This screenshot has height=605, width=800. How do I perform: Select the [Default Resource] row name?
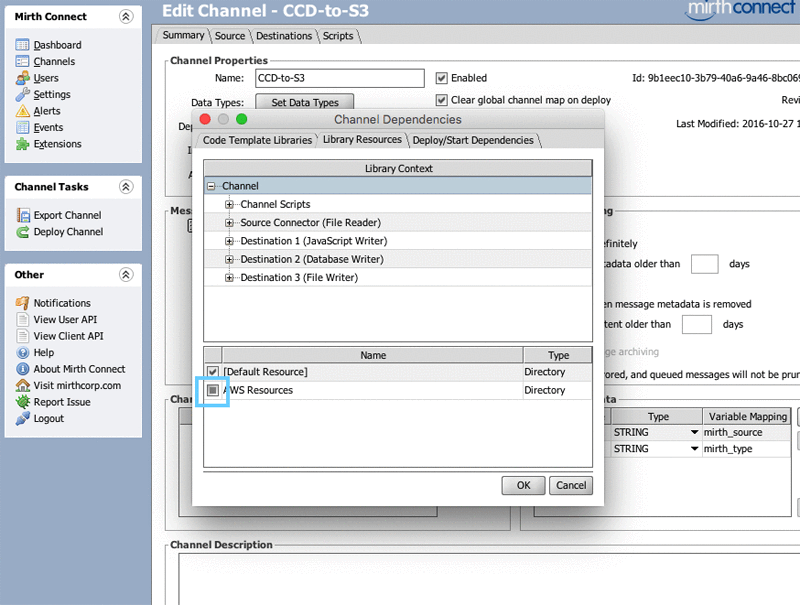pyautogui.click(x=372, y=372)
